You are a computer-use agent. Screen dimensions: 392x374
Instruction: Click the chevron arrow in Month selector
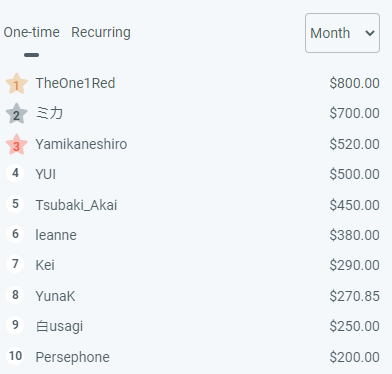pyautogui.click(x=370, y=33)
